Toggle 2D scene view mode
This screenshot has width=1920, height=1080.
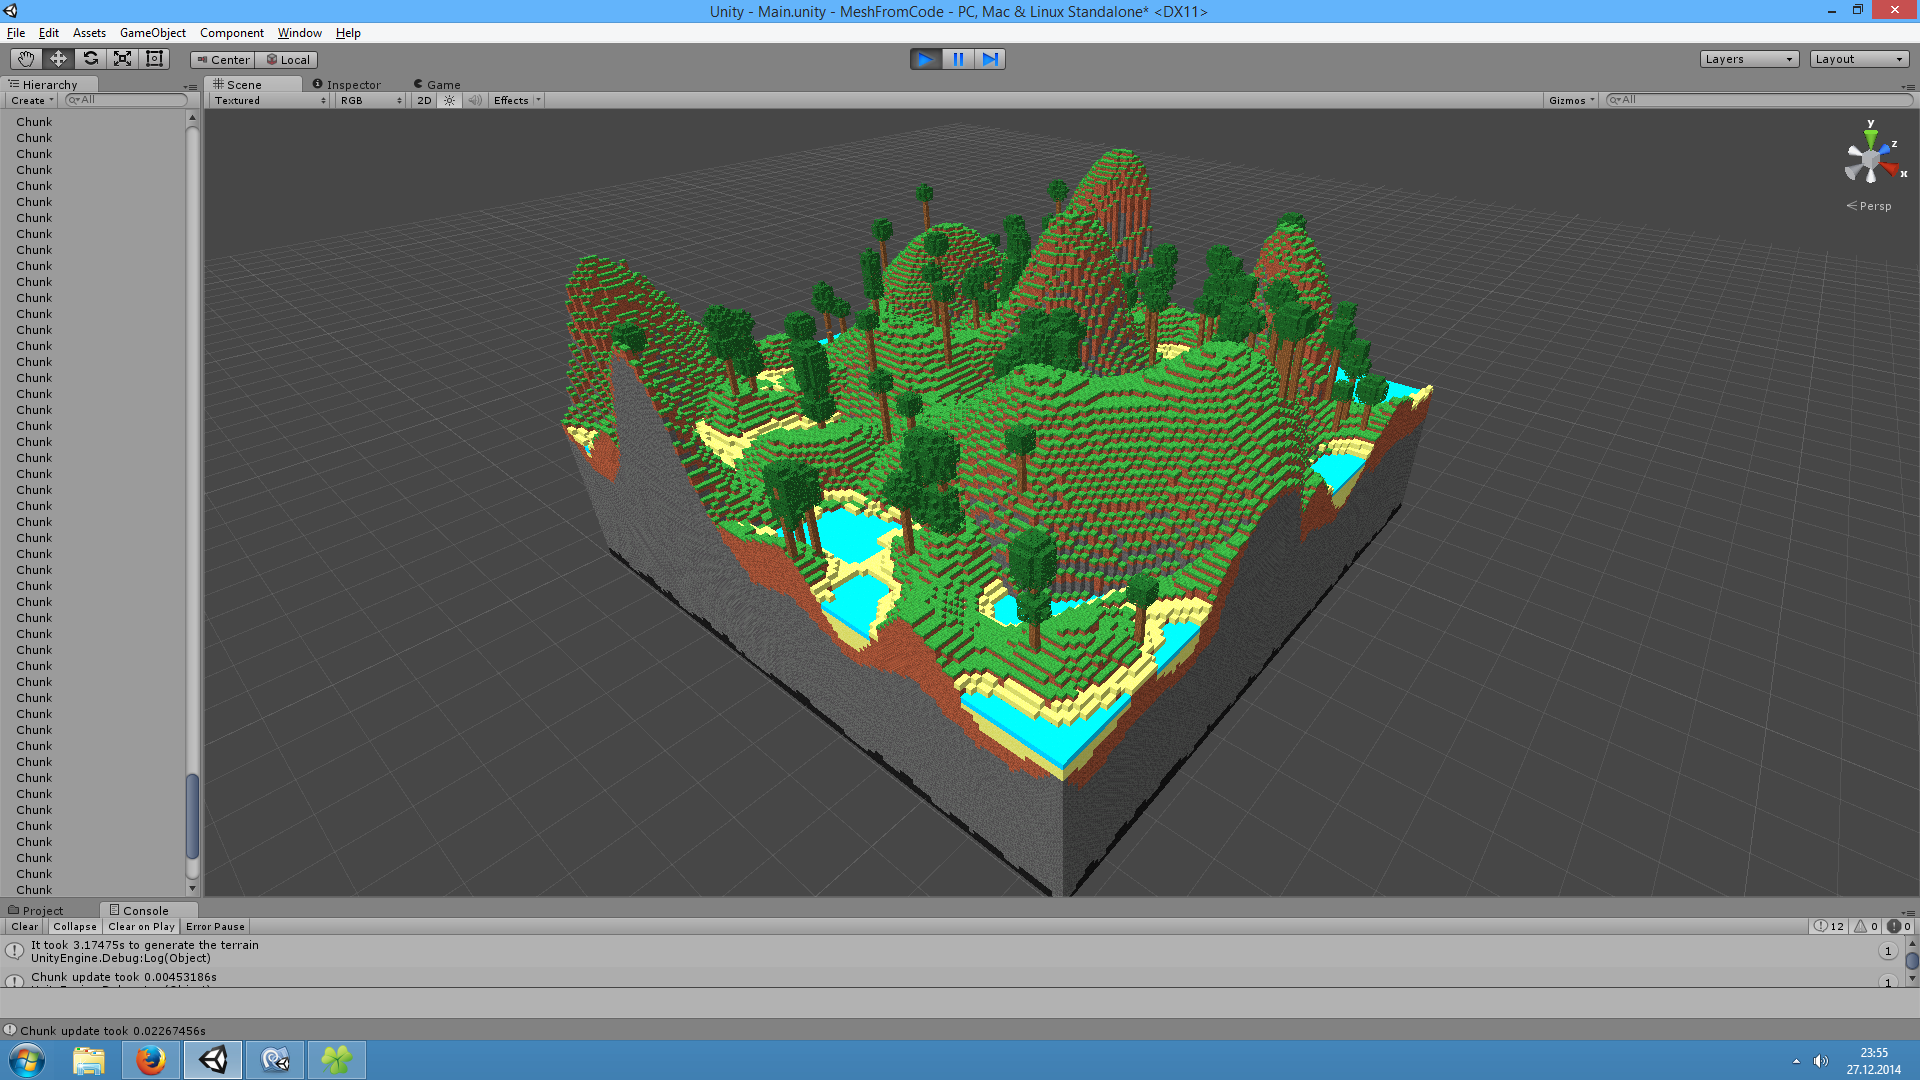[424, 100]
